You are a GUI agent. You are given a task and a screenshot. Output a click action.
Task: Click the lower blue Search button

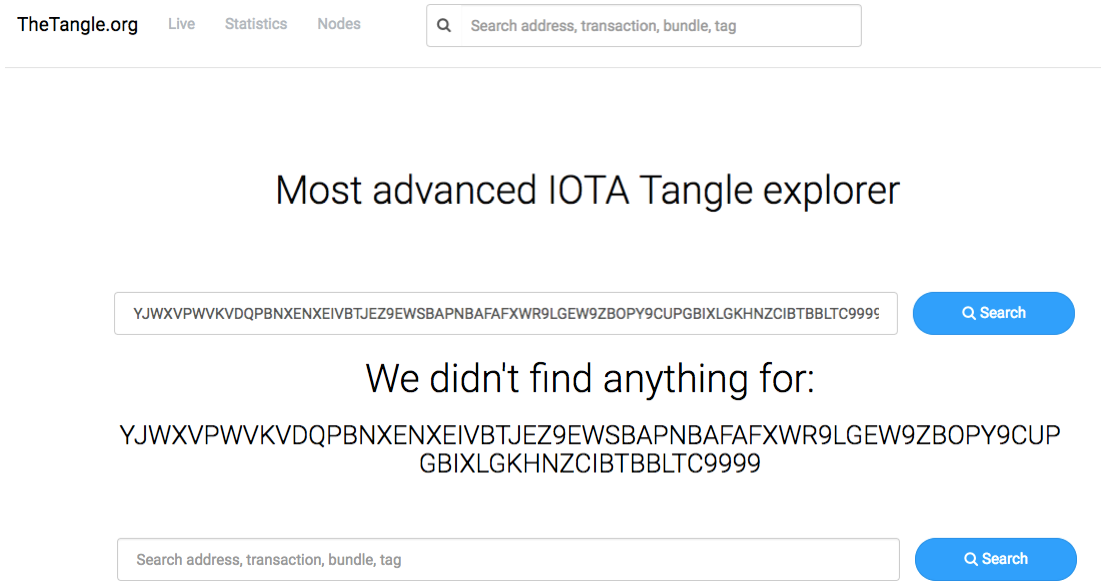point(996,559)
